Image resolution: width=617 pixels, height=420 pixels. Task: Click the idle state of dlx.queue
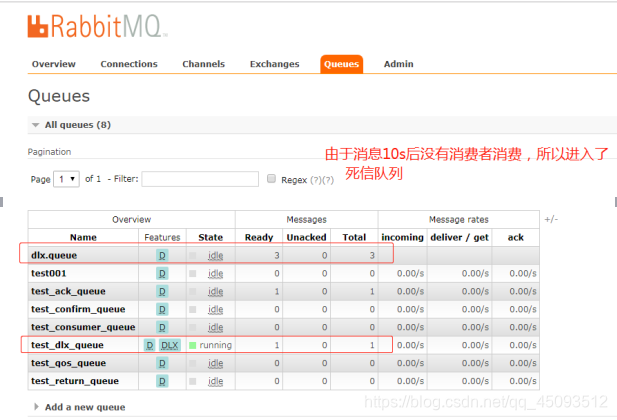tap(216, 255)
